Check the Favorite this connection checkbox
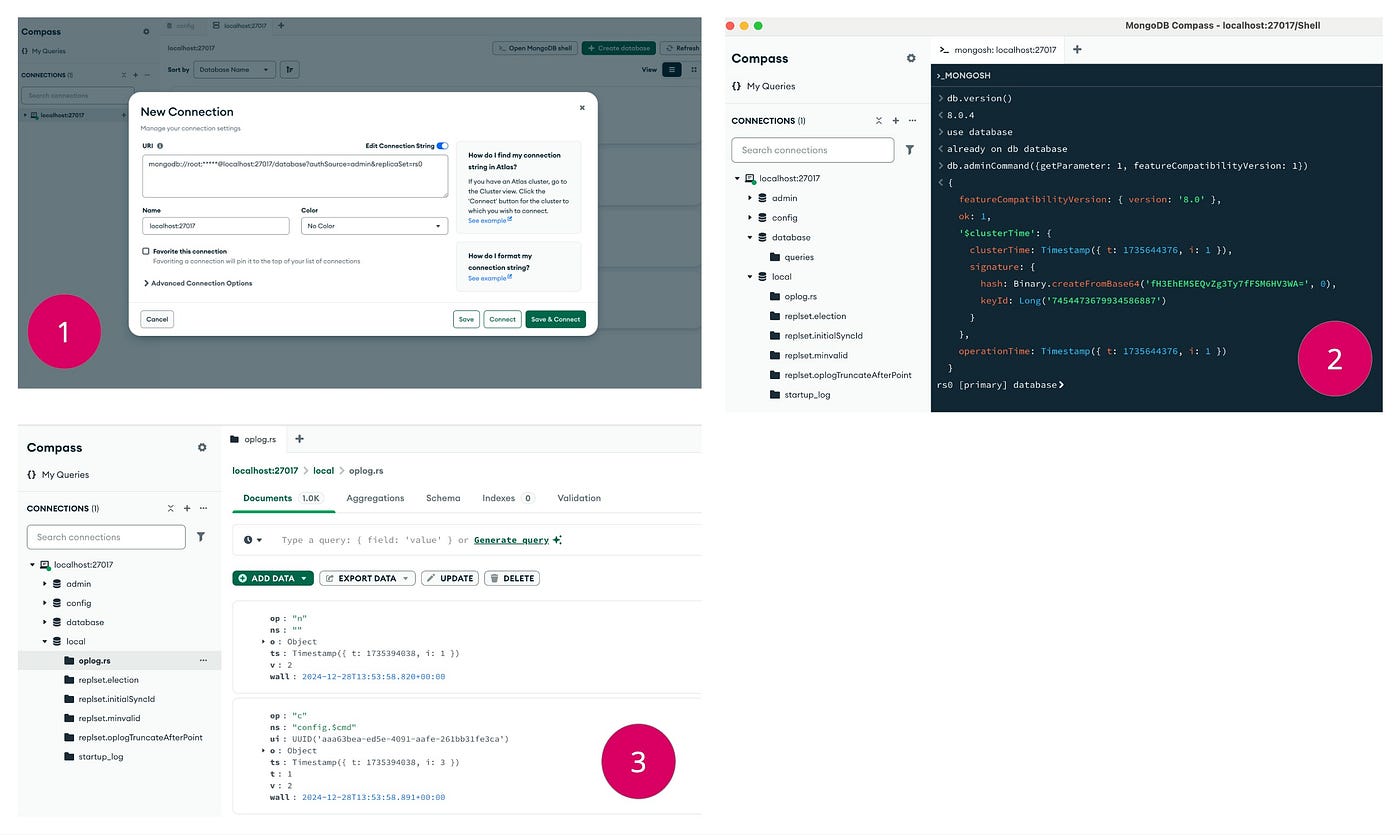The image size is (1400, 835). [x=146, y=251]
